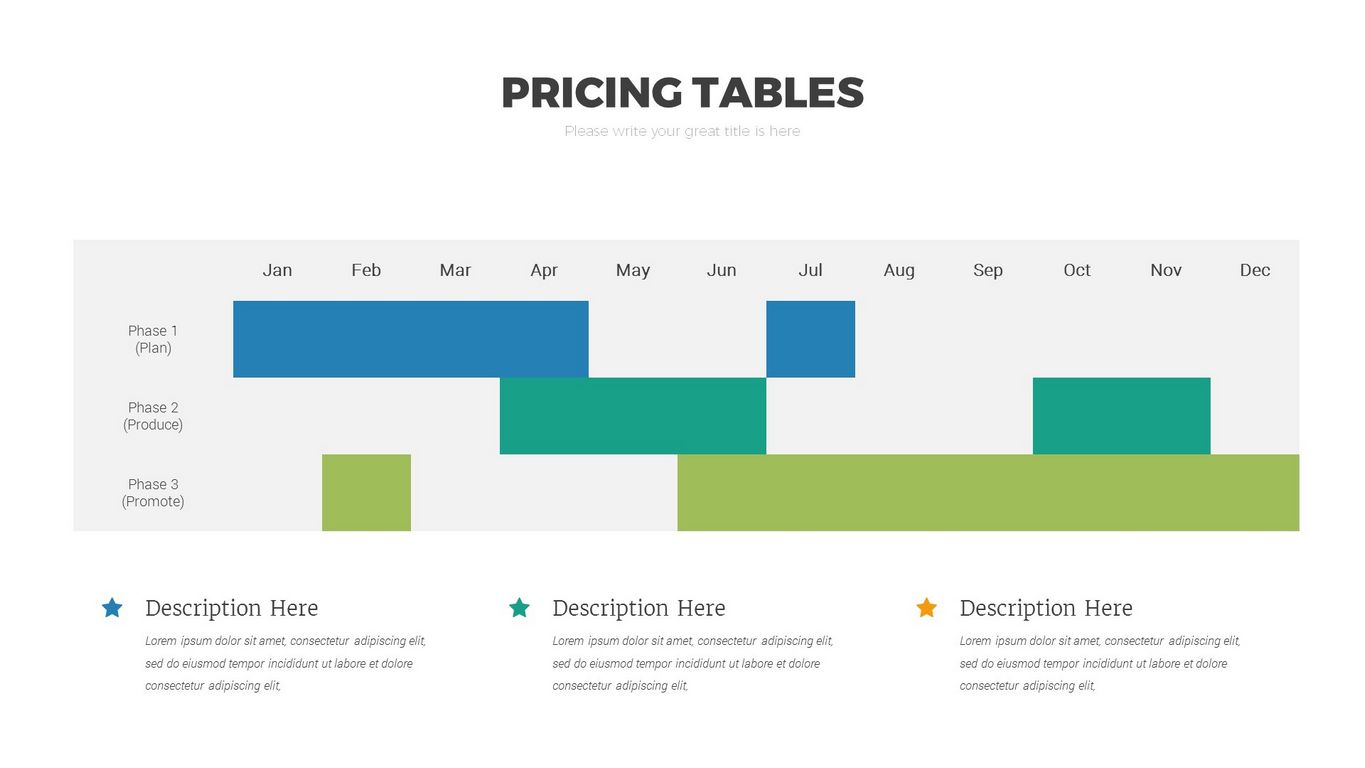Click the Aug month header

coord(899,270)
